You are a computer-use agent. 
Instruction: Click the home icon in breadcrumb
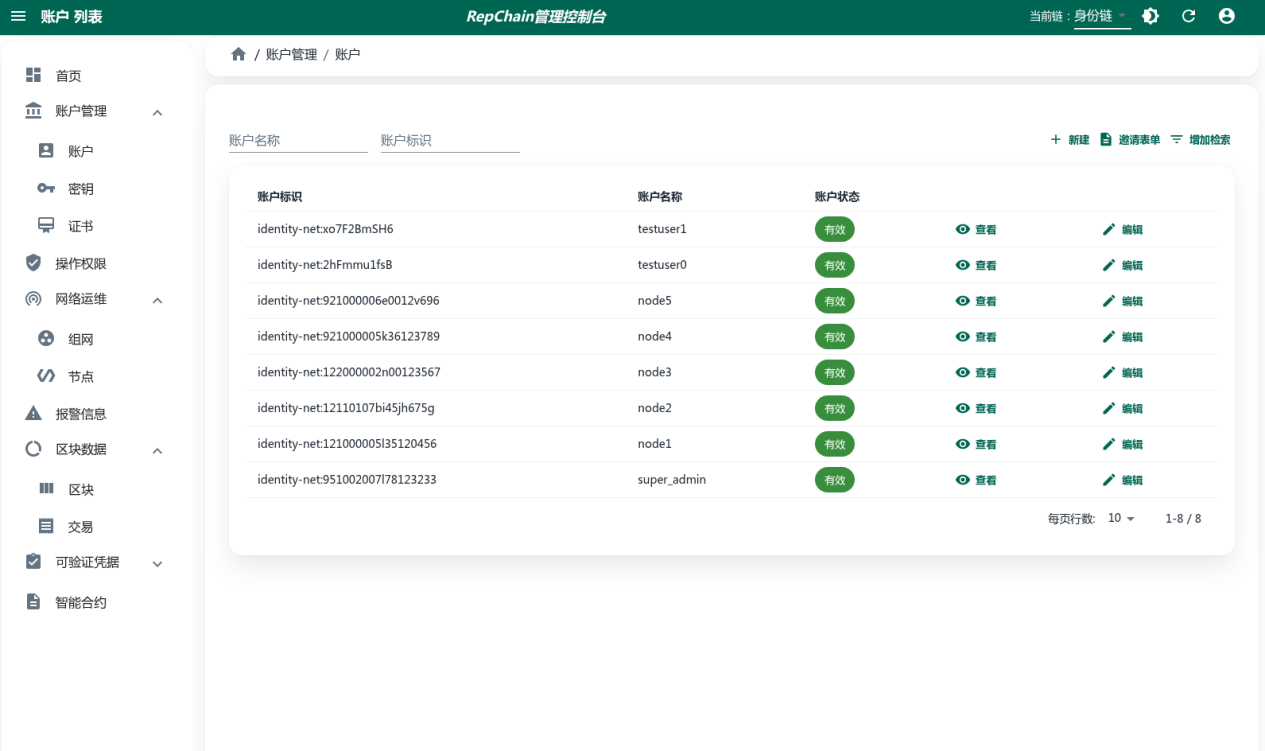click(238, 54)
